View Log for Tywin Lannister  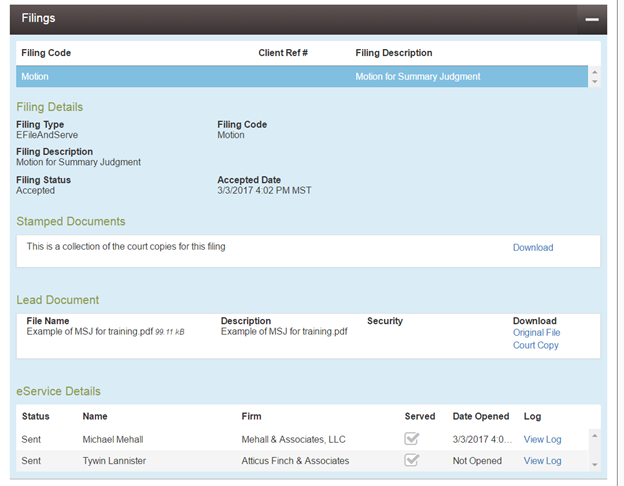coord(542,461)
